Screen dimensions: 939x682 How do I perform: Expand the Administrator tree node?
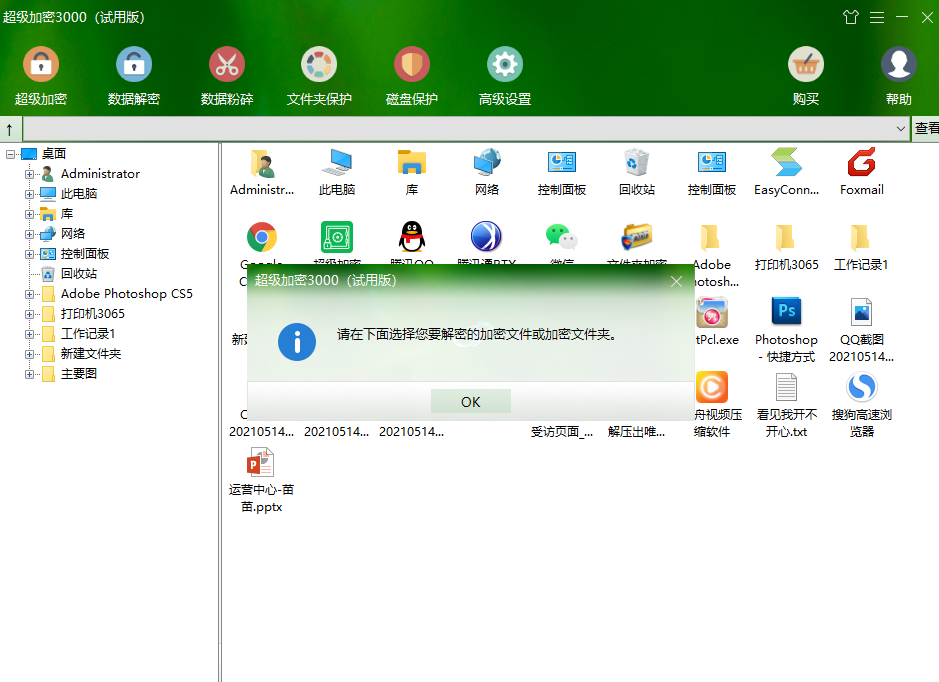(x=29, y=174)
